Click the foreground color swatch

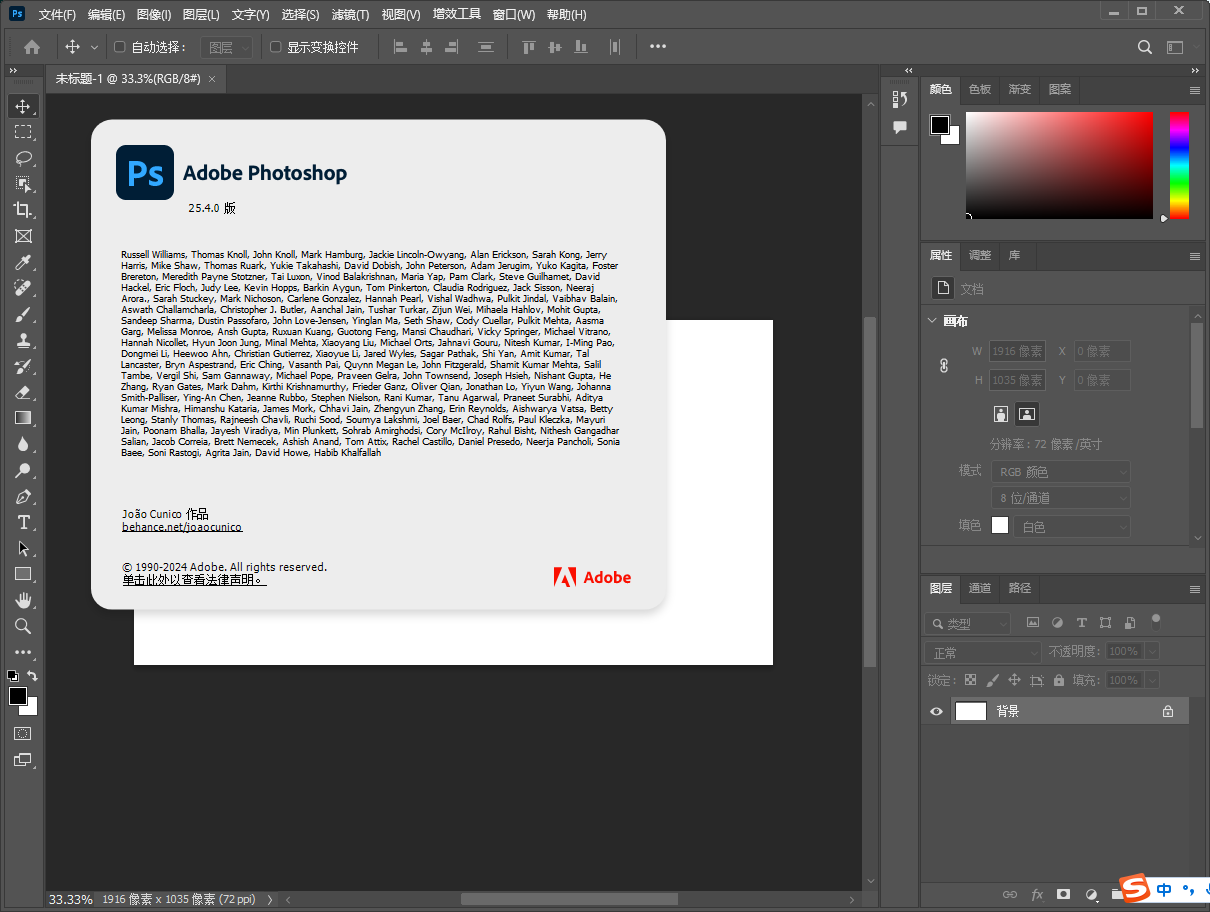pyautogui.click(x=20, y=696)
